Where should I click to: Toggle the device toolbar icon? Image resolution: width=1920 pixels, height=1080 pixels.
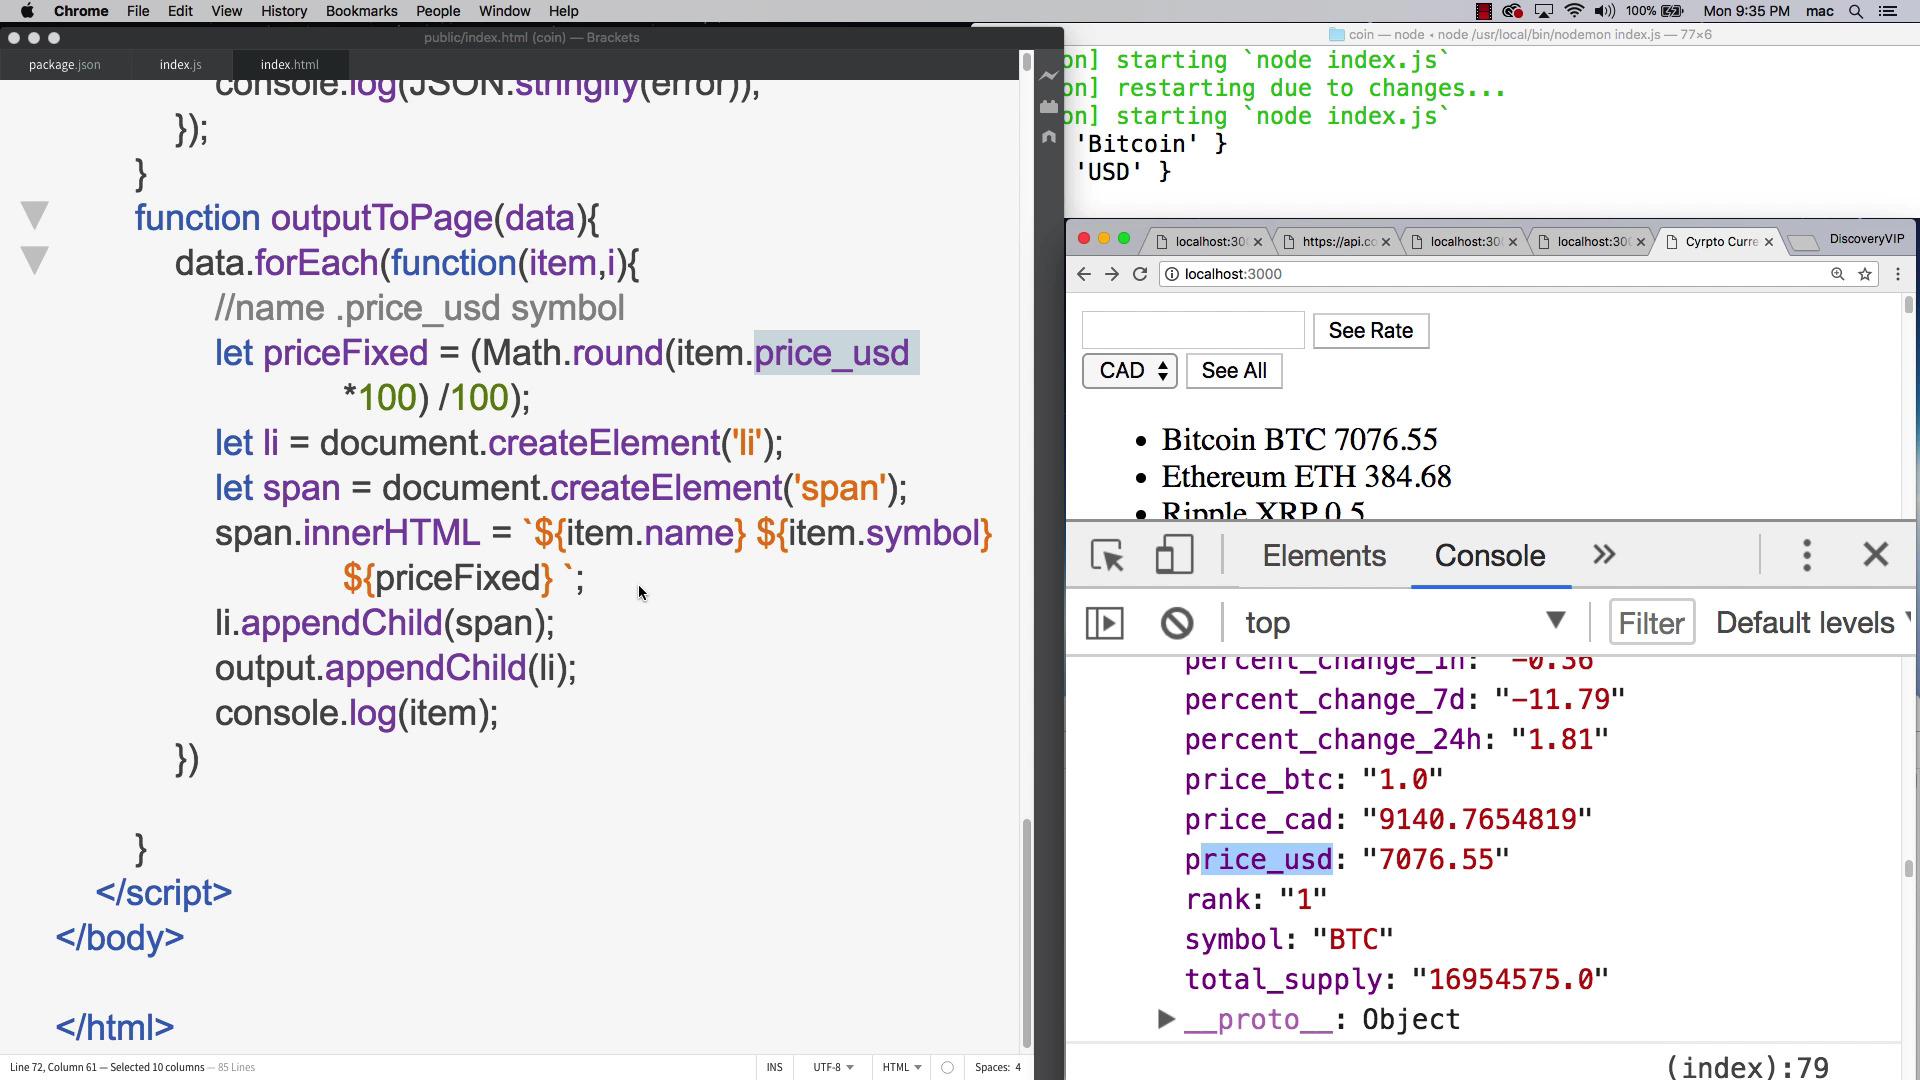pyautogui.click(x=1174, y=555)
